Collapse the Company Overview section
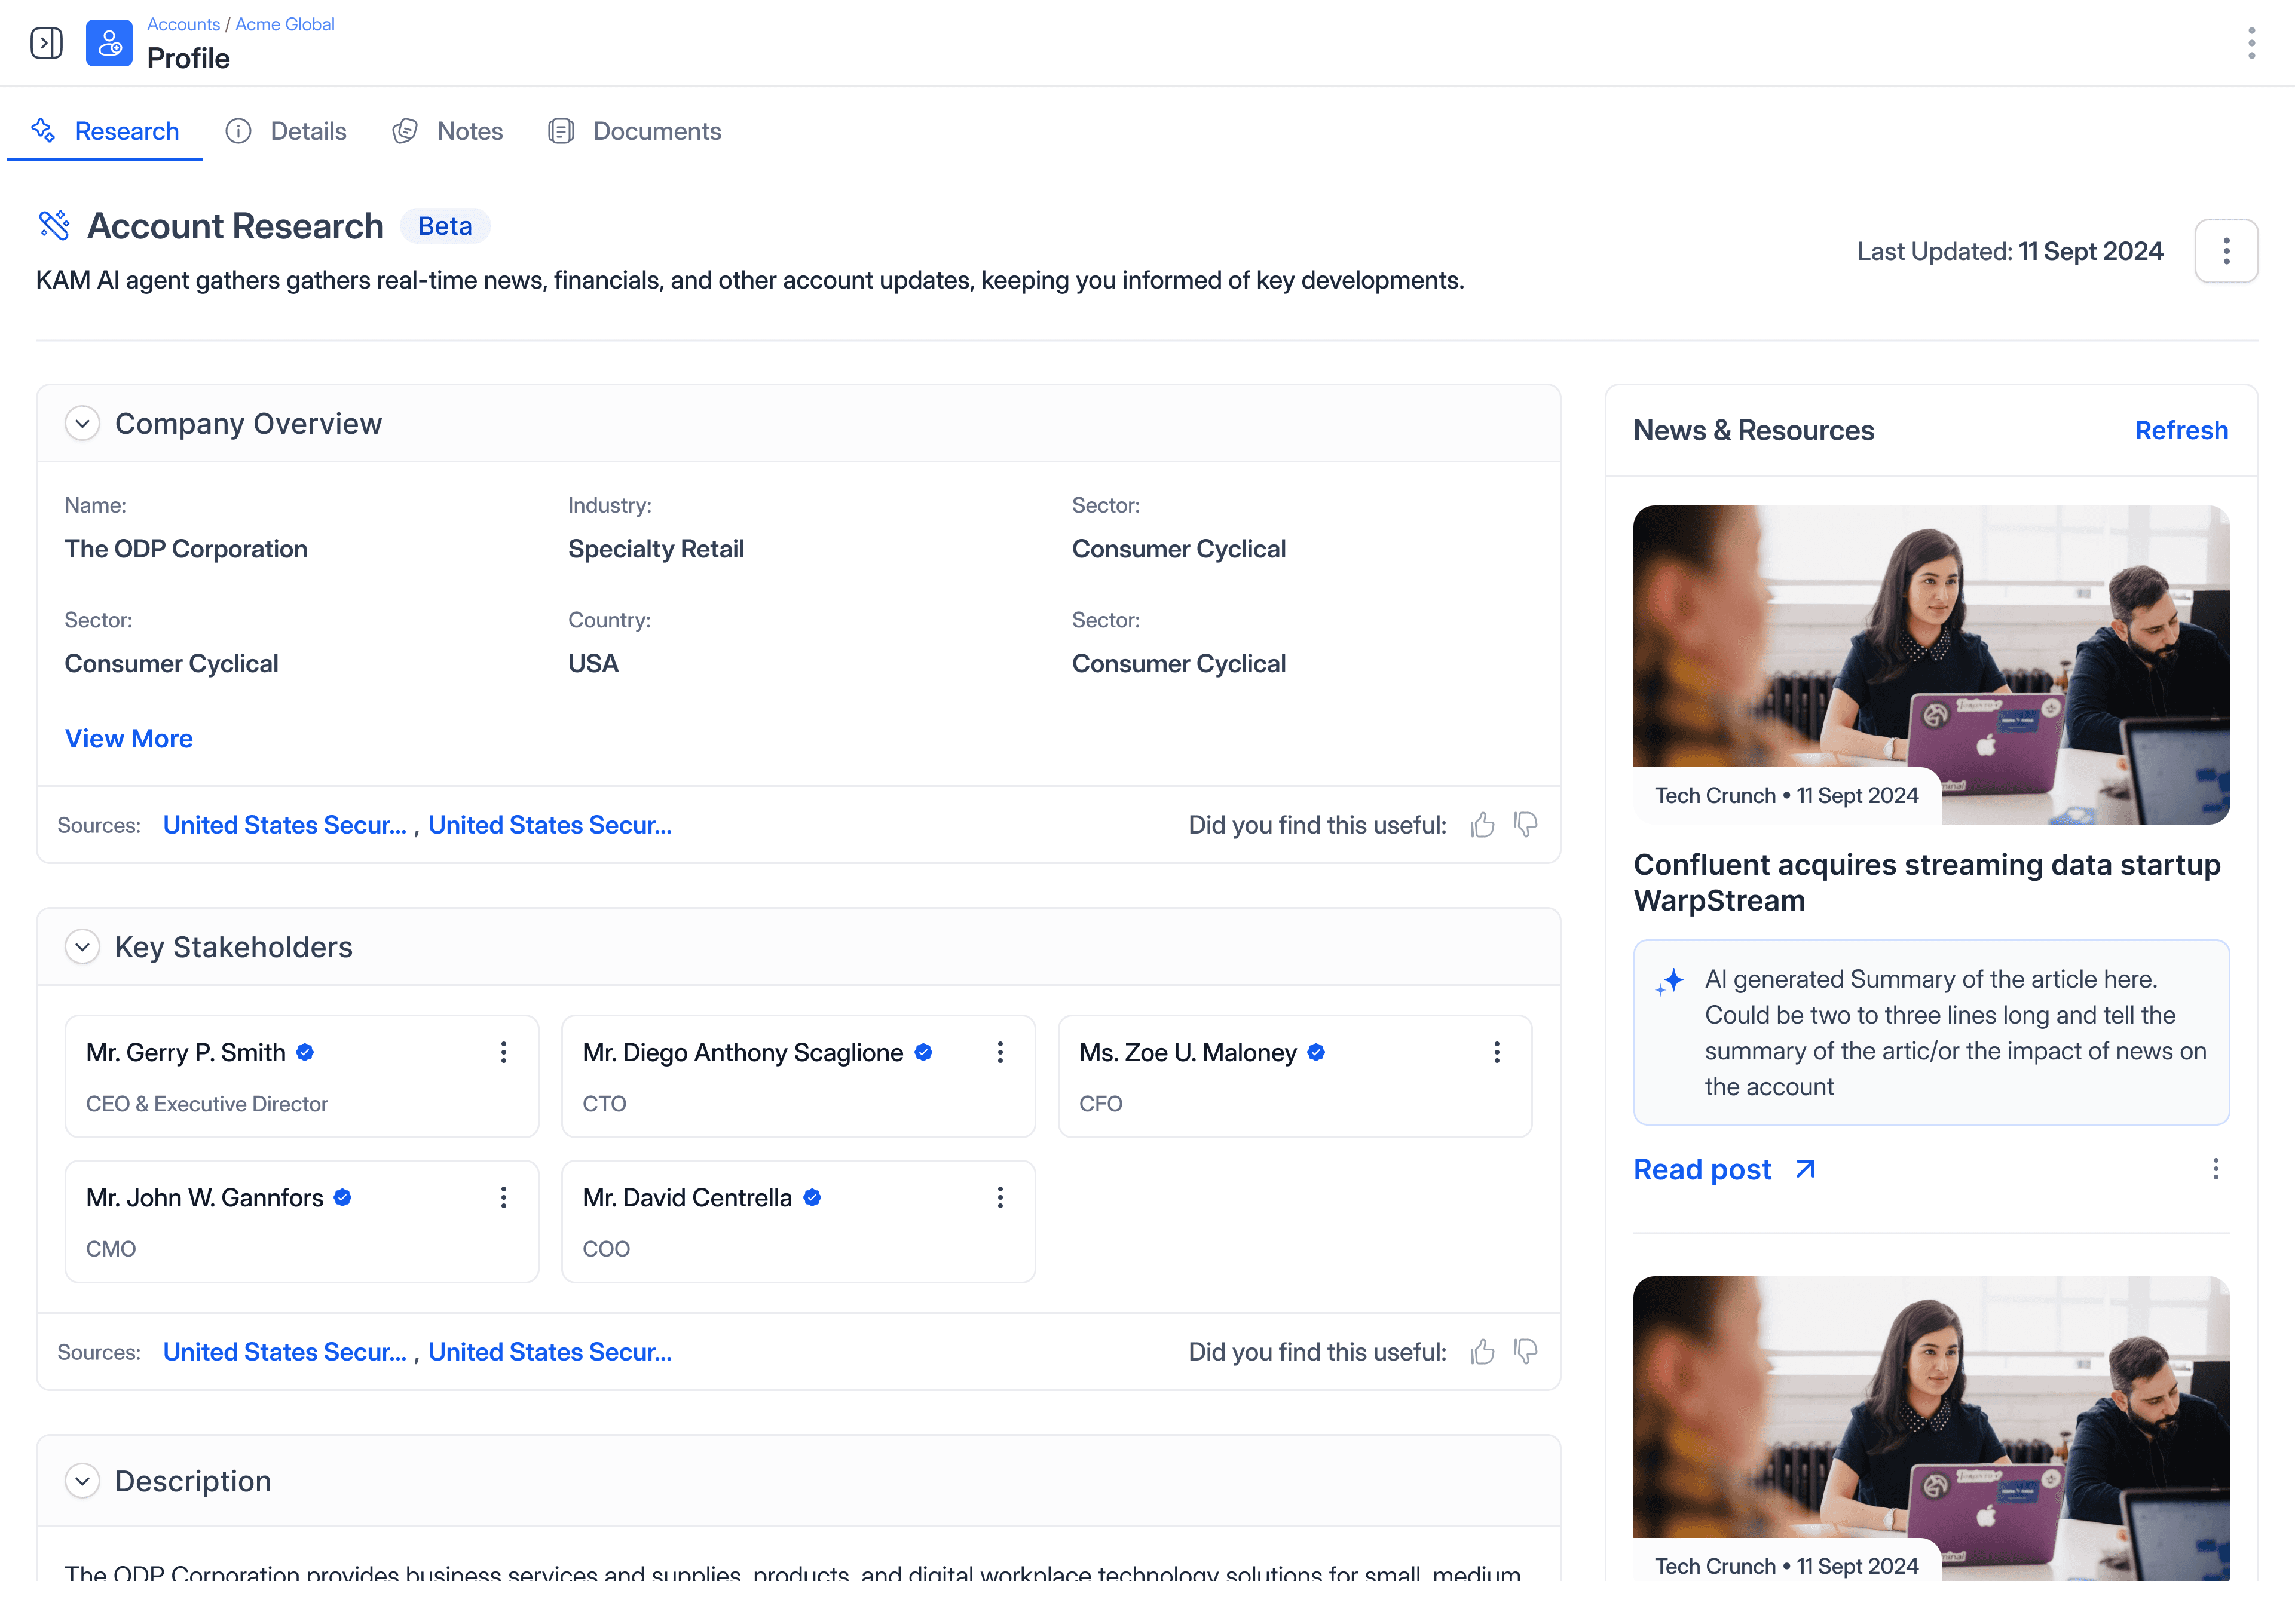 83,424
